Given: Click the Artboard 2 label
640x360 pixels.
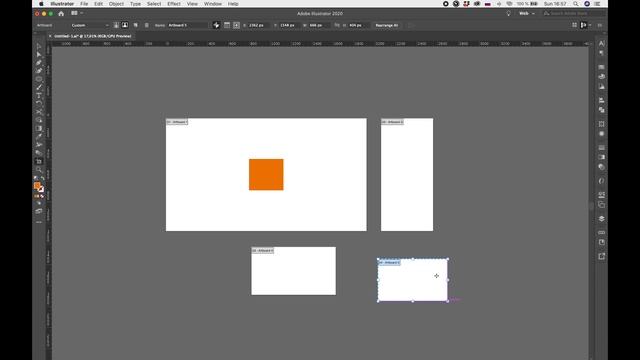Looking at the screenshot, I should [392, 122].
